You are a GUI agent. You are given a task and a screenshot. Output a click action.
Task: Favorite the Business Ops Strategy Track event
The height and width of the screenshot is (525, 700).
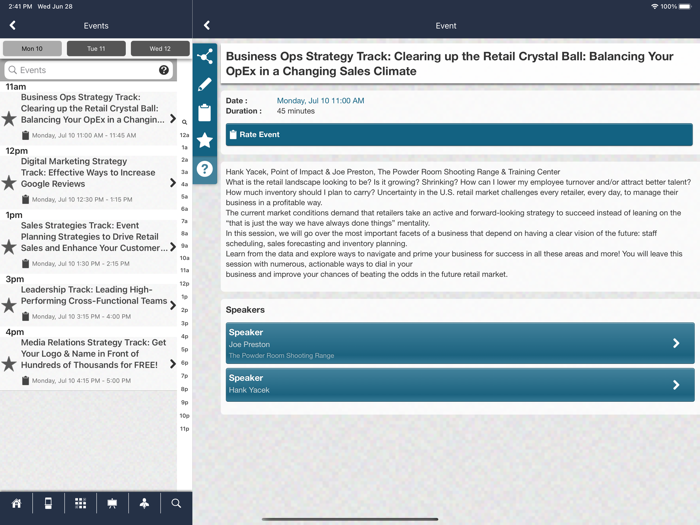[9, 119]
